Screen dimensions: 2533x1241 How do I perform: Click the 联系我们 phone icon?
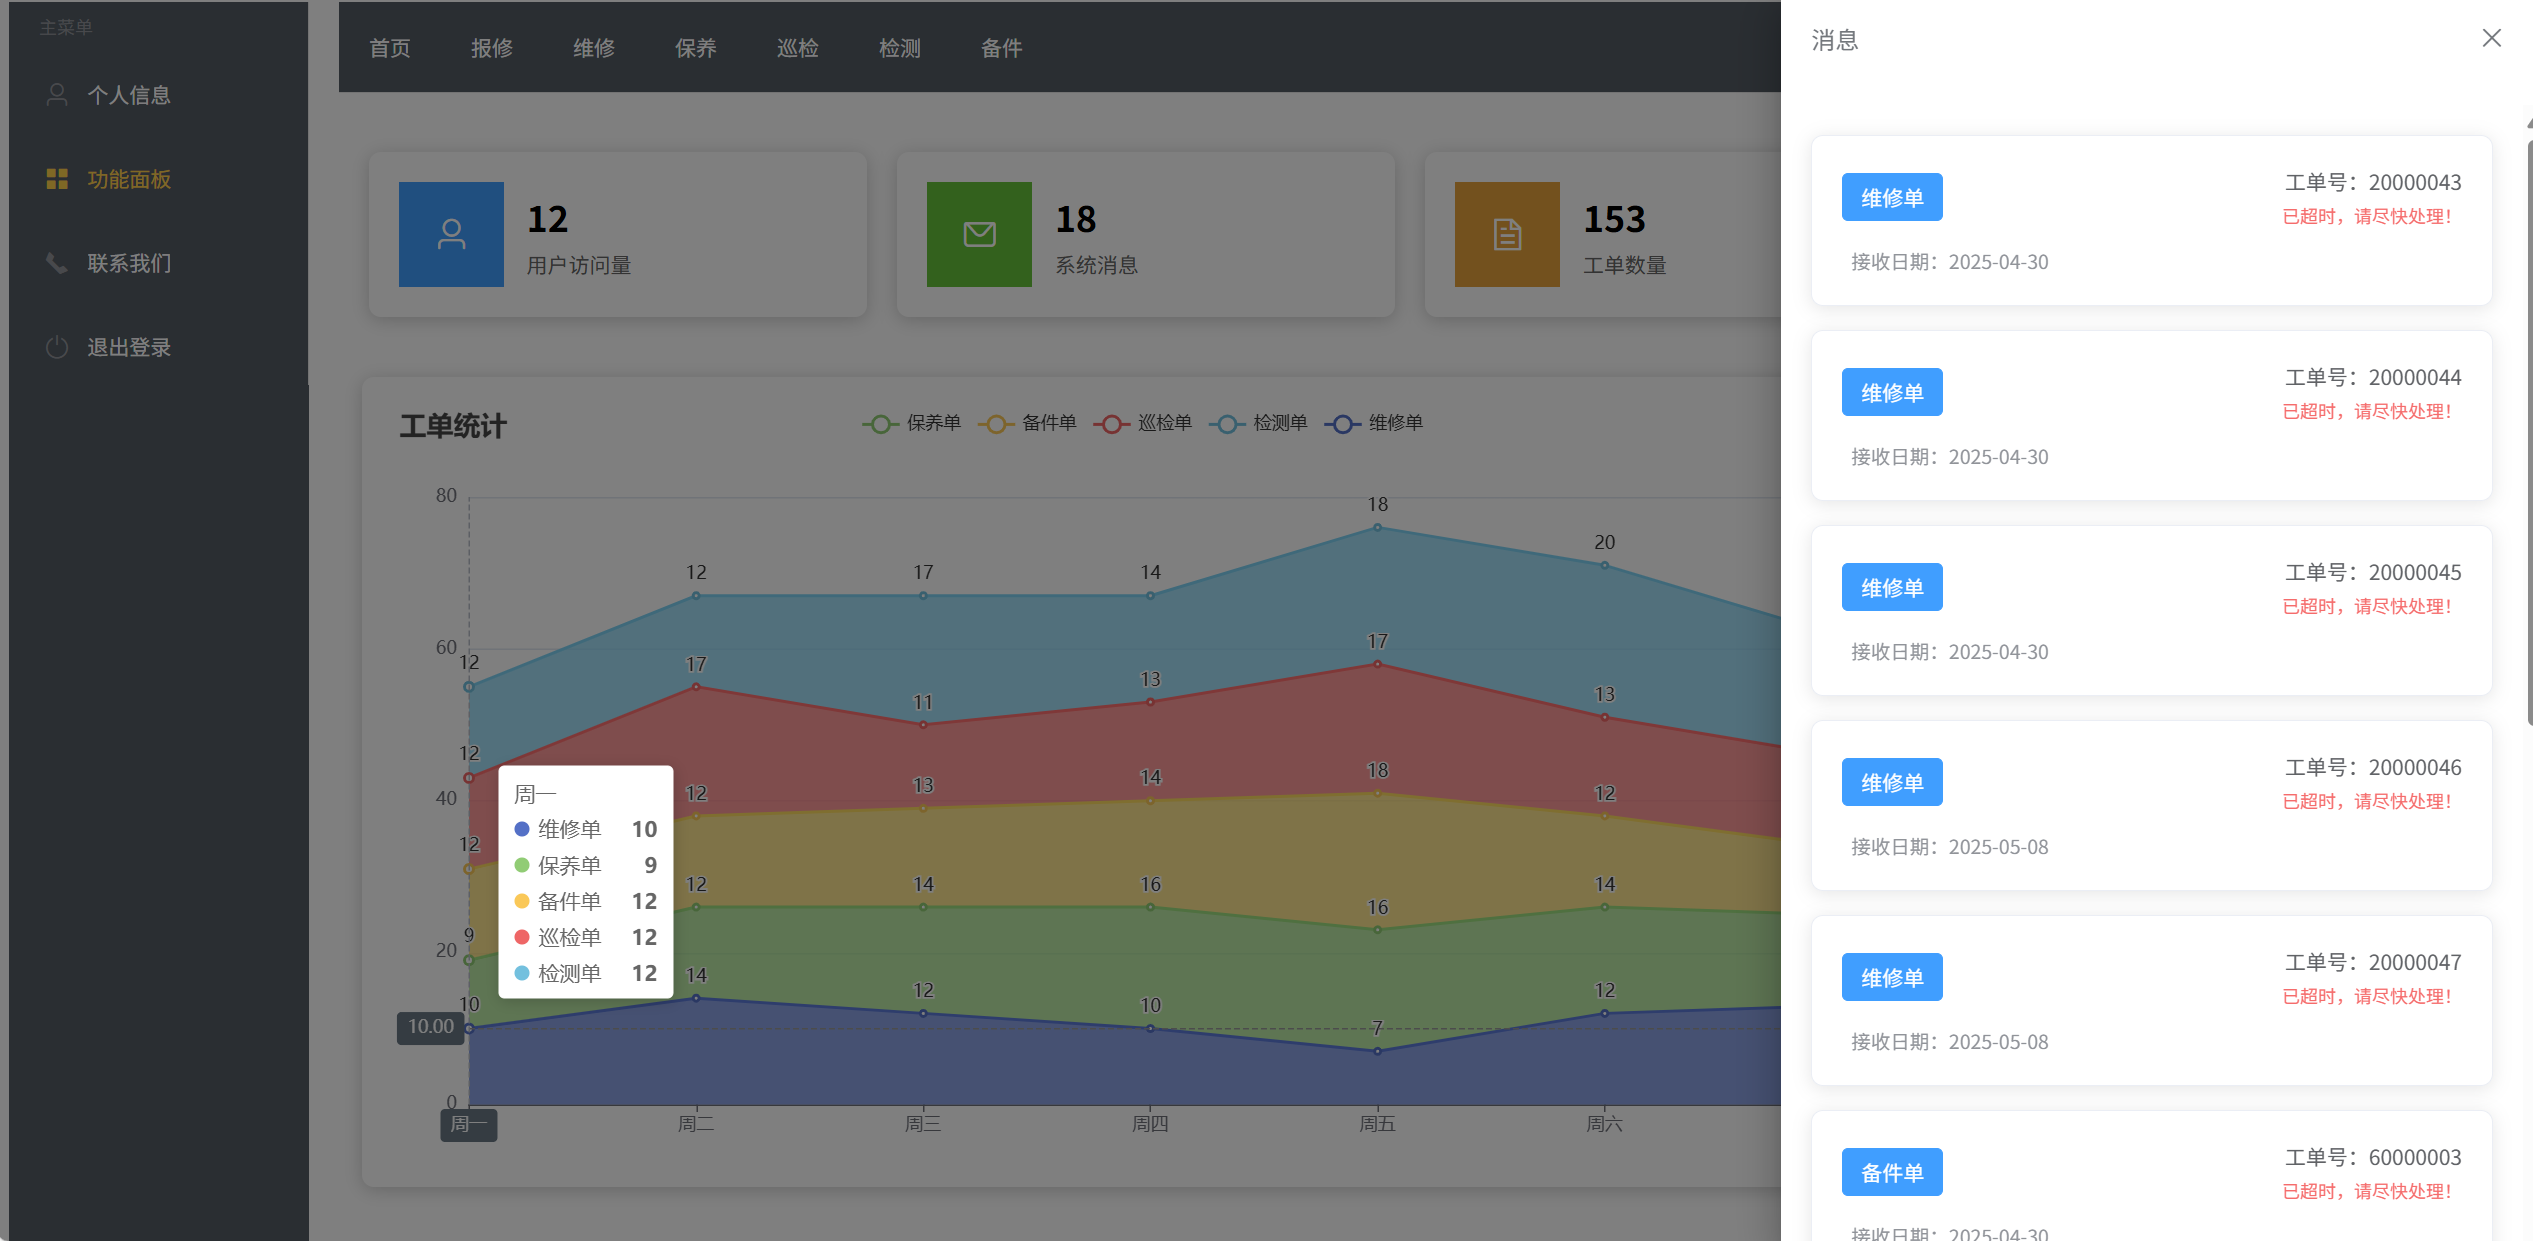click(57, 263)
